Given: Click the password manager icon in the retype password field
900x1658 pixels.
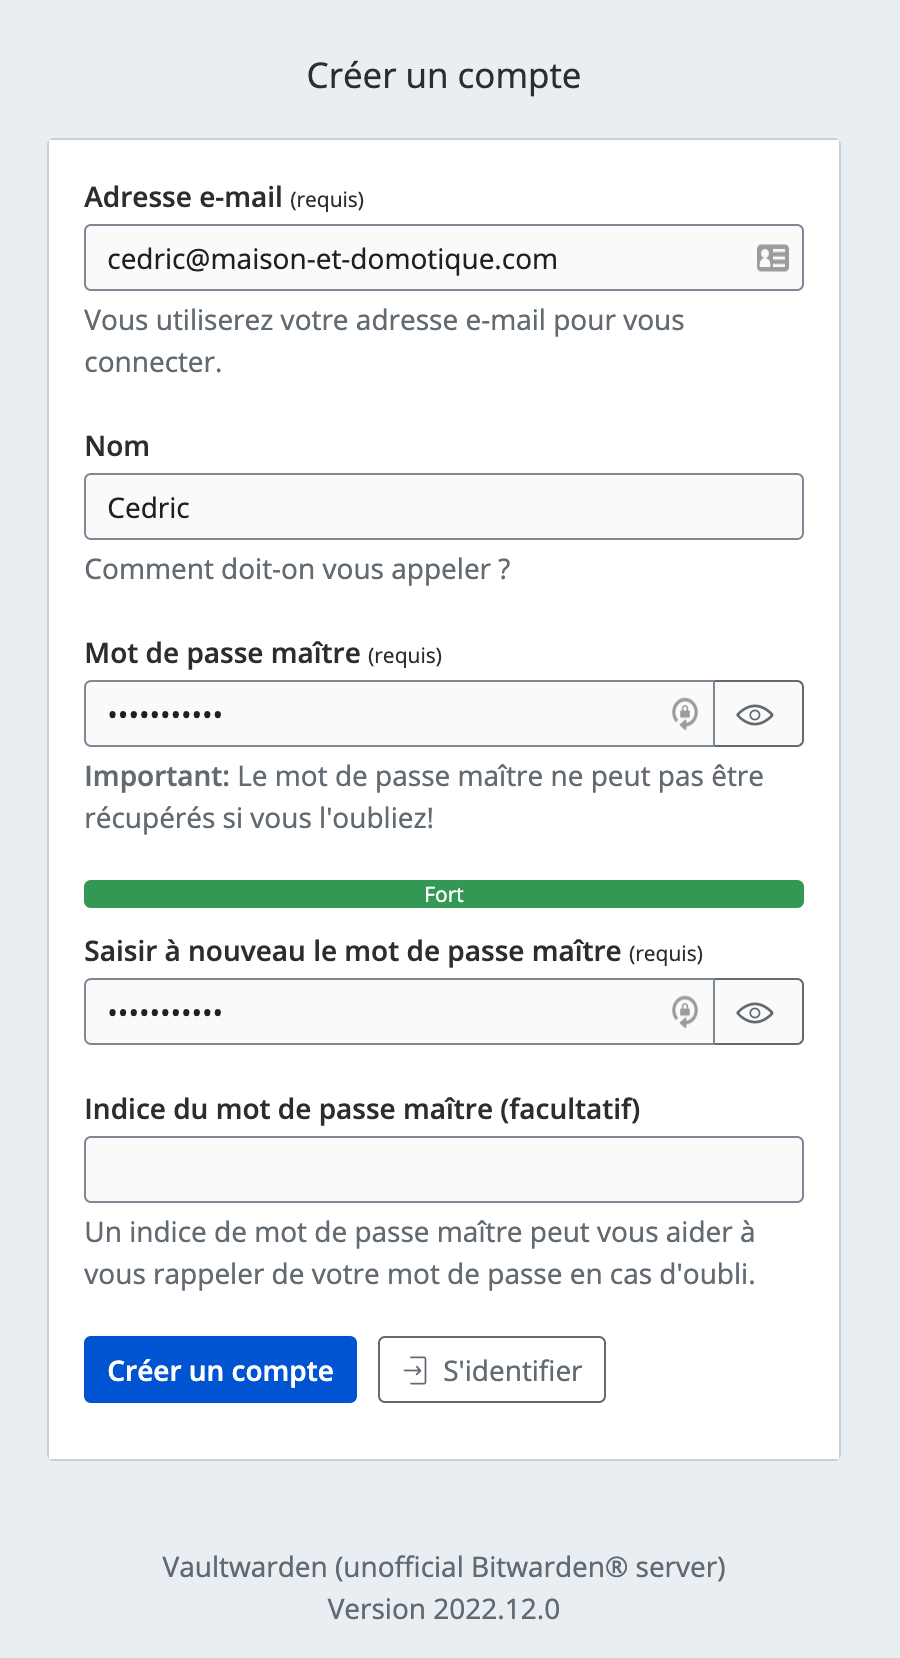Looking at the screenshot, I should point(685,1012).
